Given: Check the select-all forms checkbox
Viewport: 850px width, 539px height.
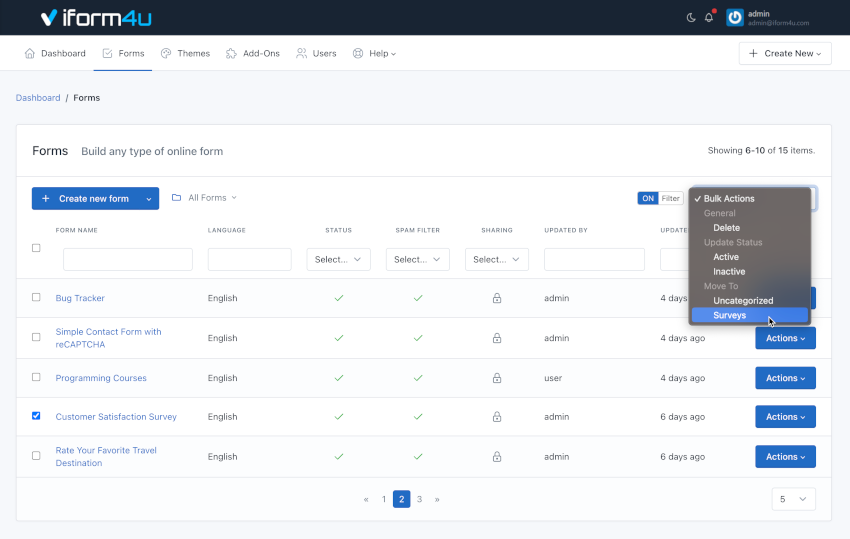Looking at the screenshot, I should (36, 248).
